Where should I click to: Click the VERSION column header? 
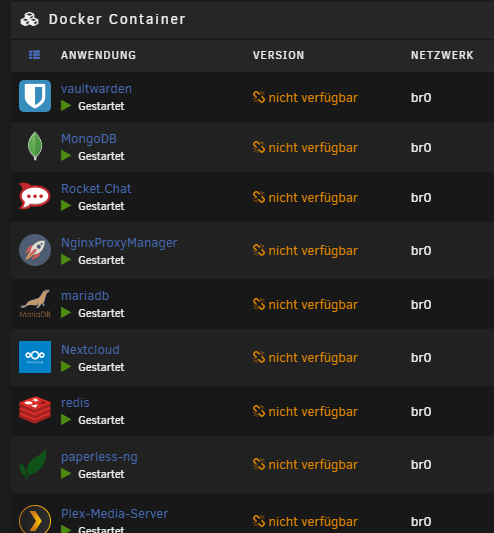point(278,55)
